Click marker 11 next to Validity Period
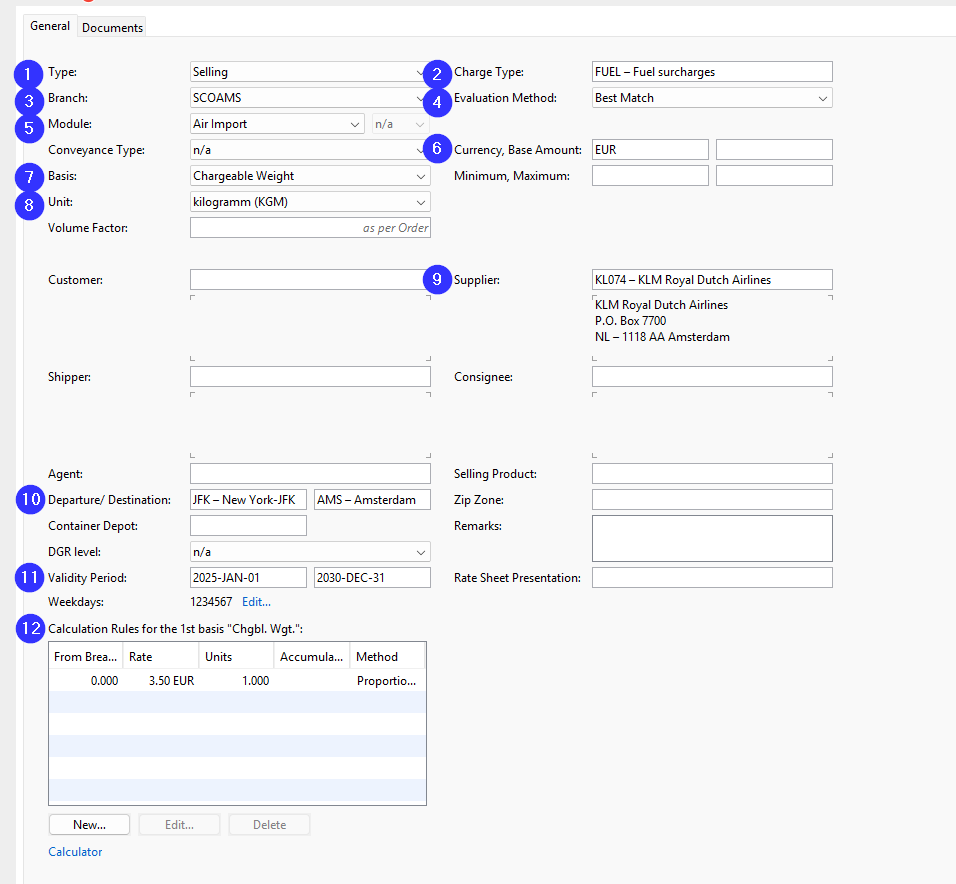The width and height of the screenshot is (956, 884). [29, 578]
